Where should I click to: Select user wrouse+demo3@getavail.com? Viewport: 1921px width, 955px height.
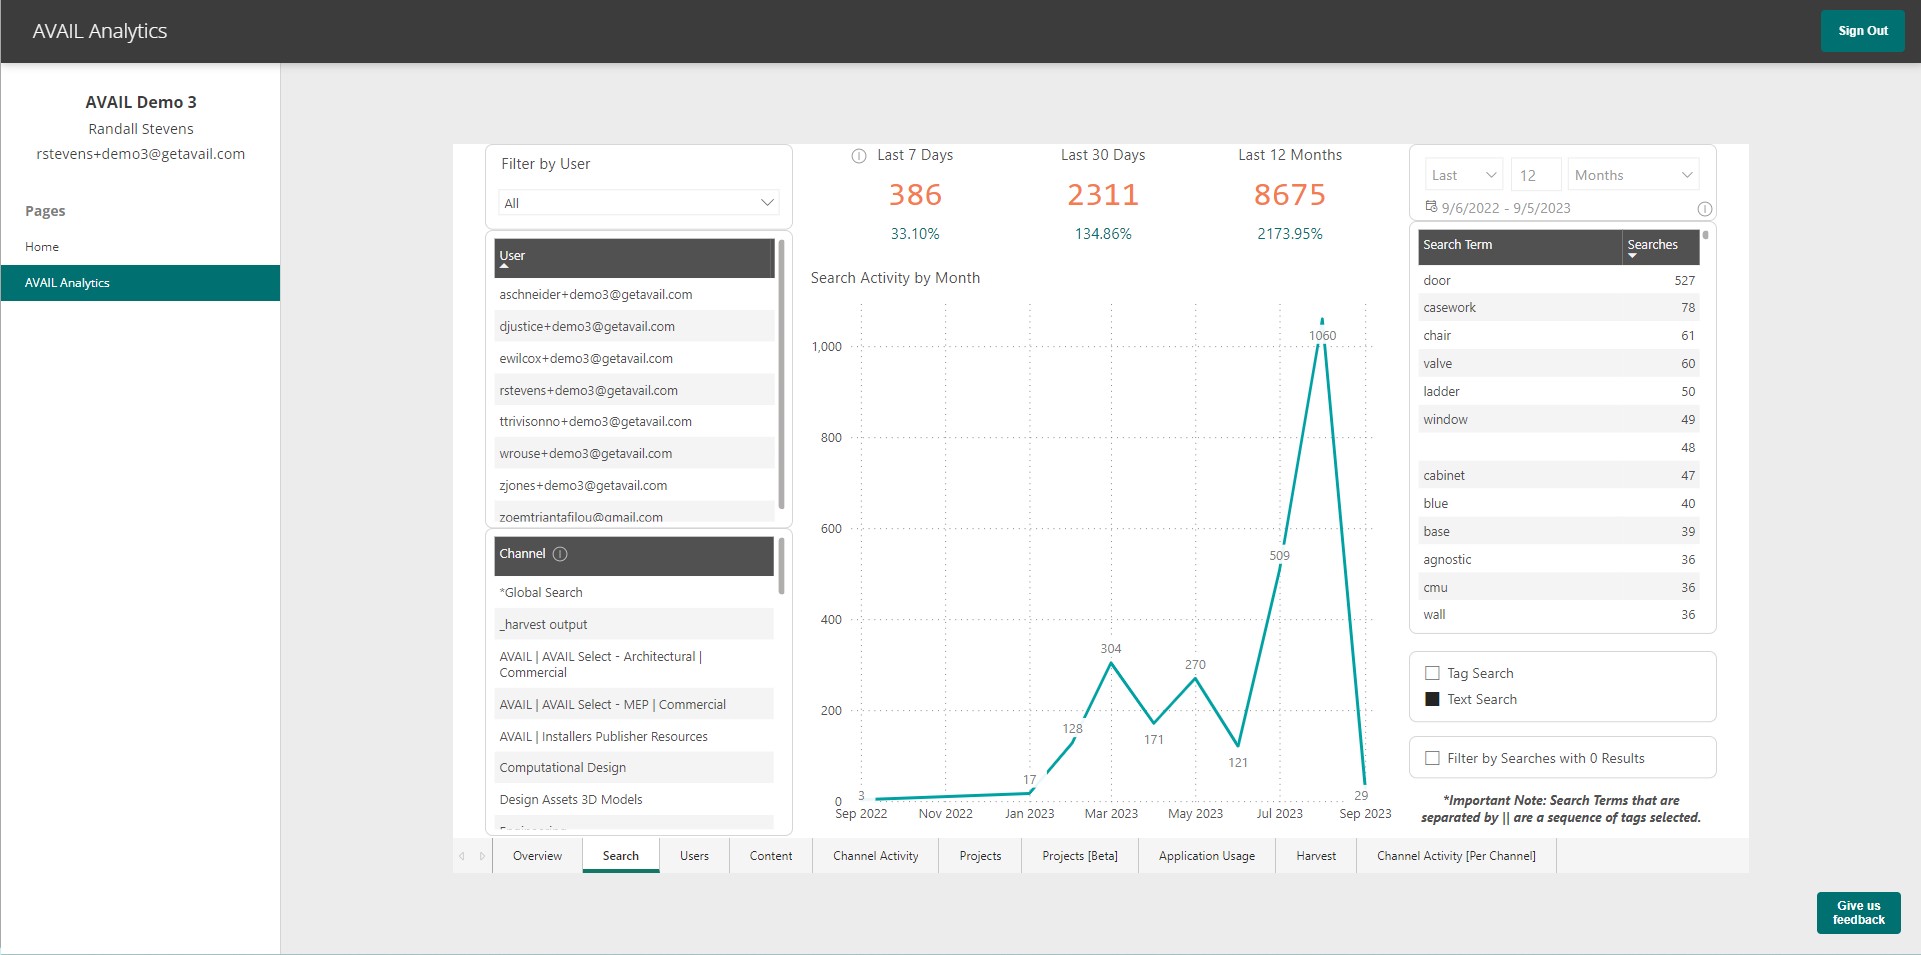[634, 454]
